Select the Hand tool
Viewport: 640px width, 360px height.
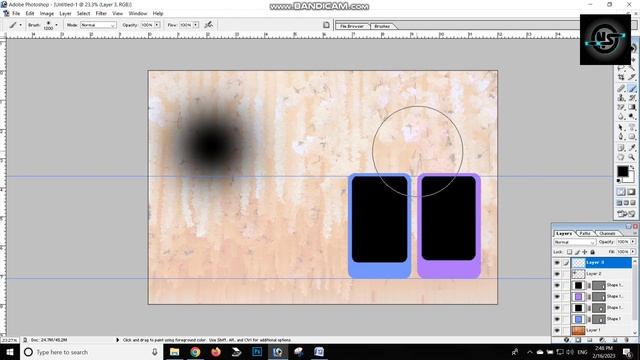pos(620,157)
